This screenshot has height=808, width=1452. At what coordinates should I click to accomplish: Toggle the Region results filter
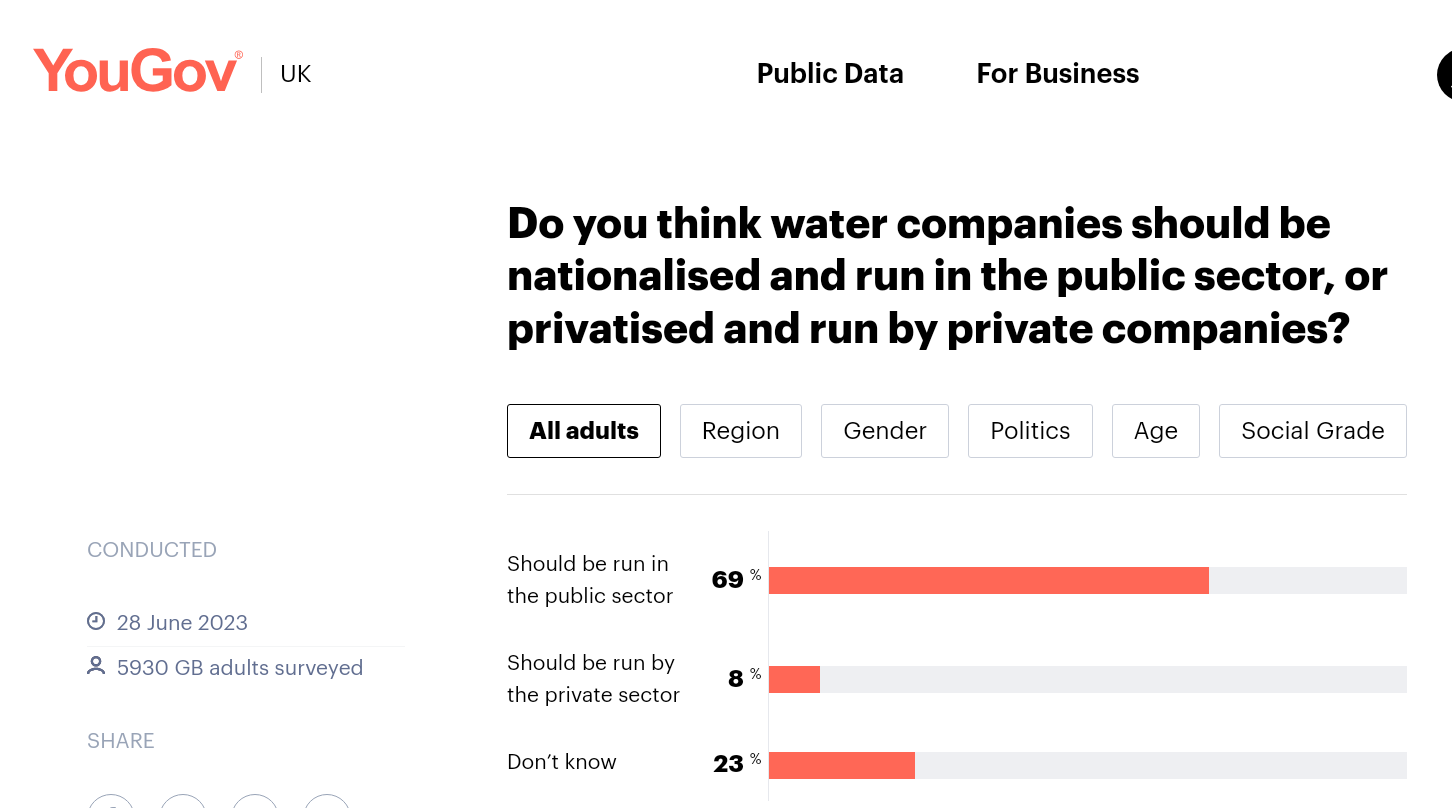point(740,430)
